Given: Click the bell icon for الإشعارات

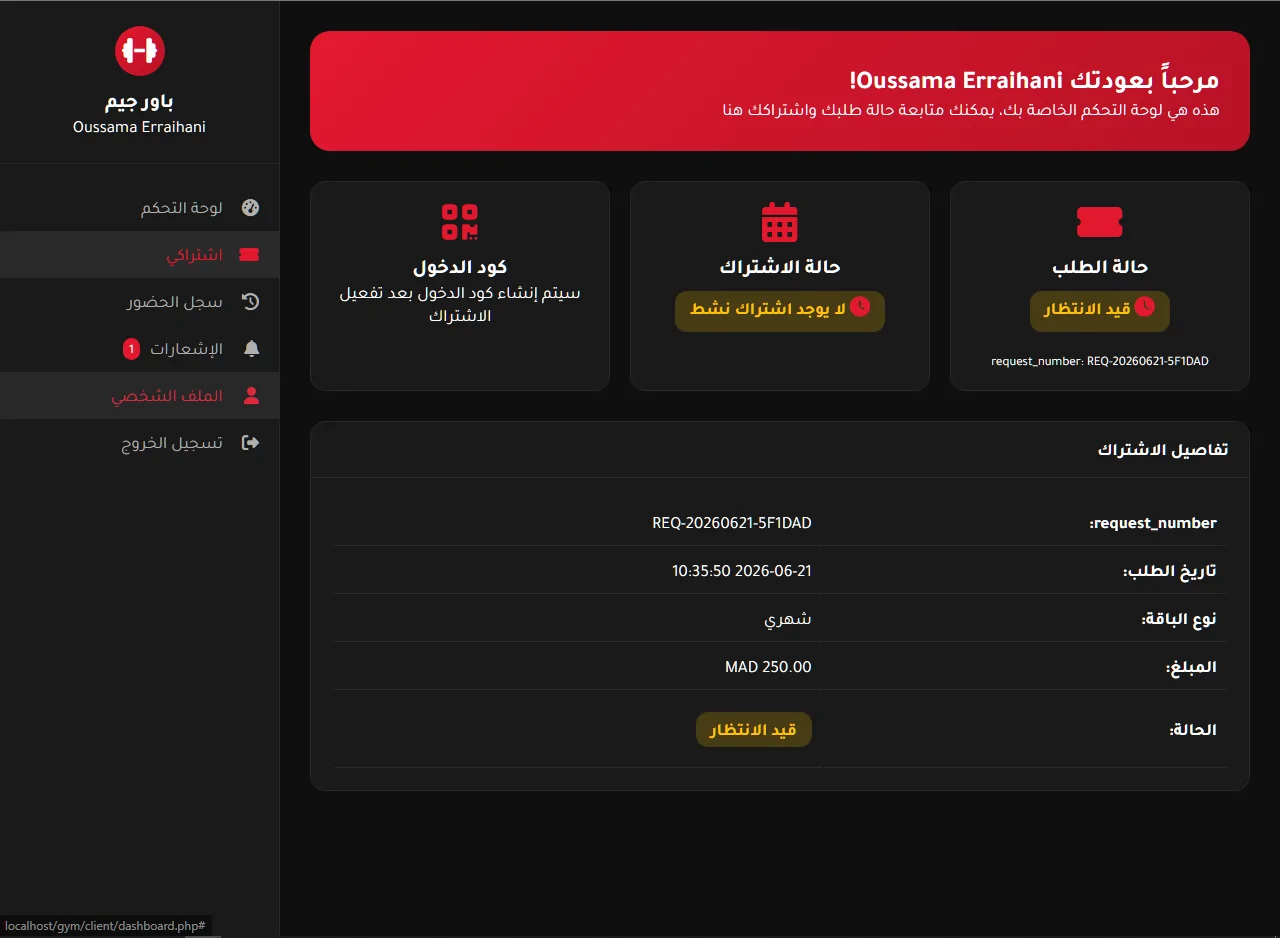Looking at the screenshot, I should pyautogui.click(x=251, y=348).
